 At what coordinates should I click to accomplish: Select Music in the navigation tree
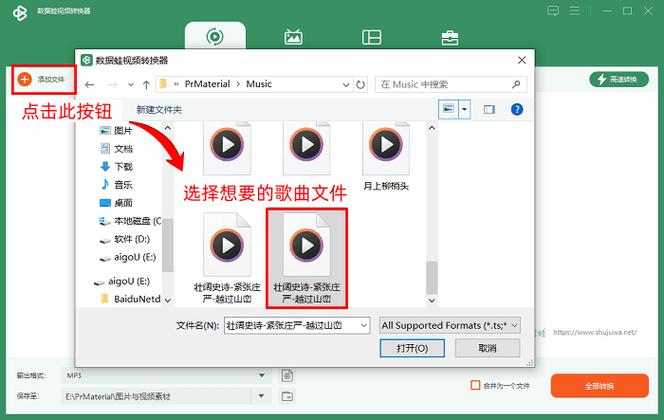point(116,185)
